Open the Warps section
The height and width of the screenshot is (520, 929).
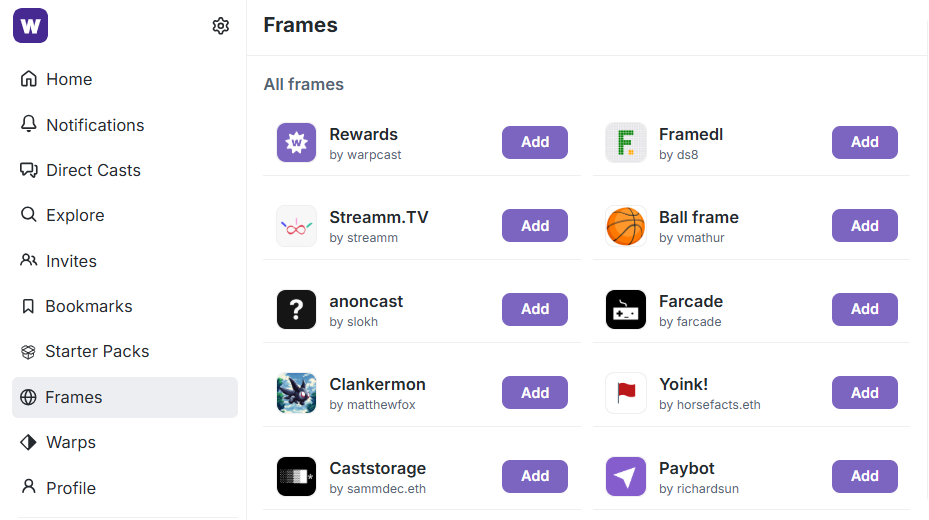coord(70,442)
